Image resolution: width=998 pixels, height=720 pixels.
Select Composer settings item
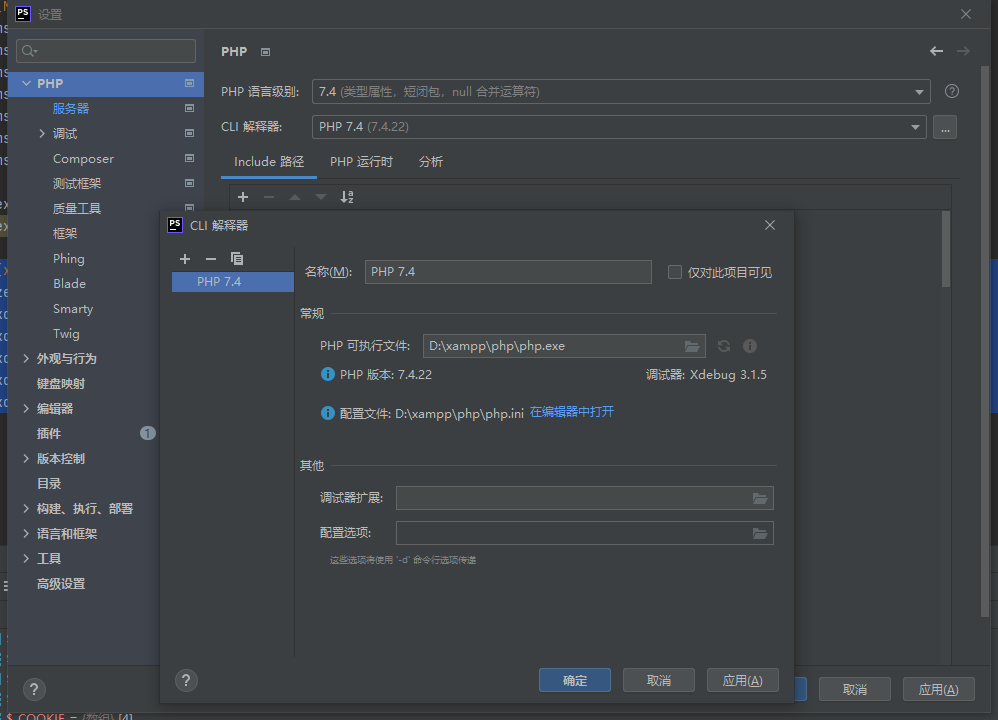coord(83,159)
